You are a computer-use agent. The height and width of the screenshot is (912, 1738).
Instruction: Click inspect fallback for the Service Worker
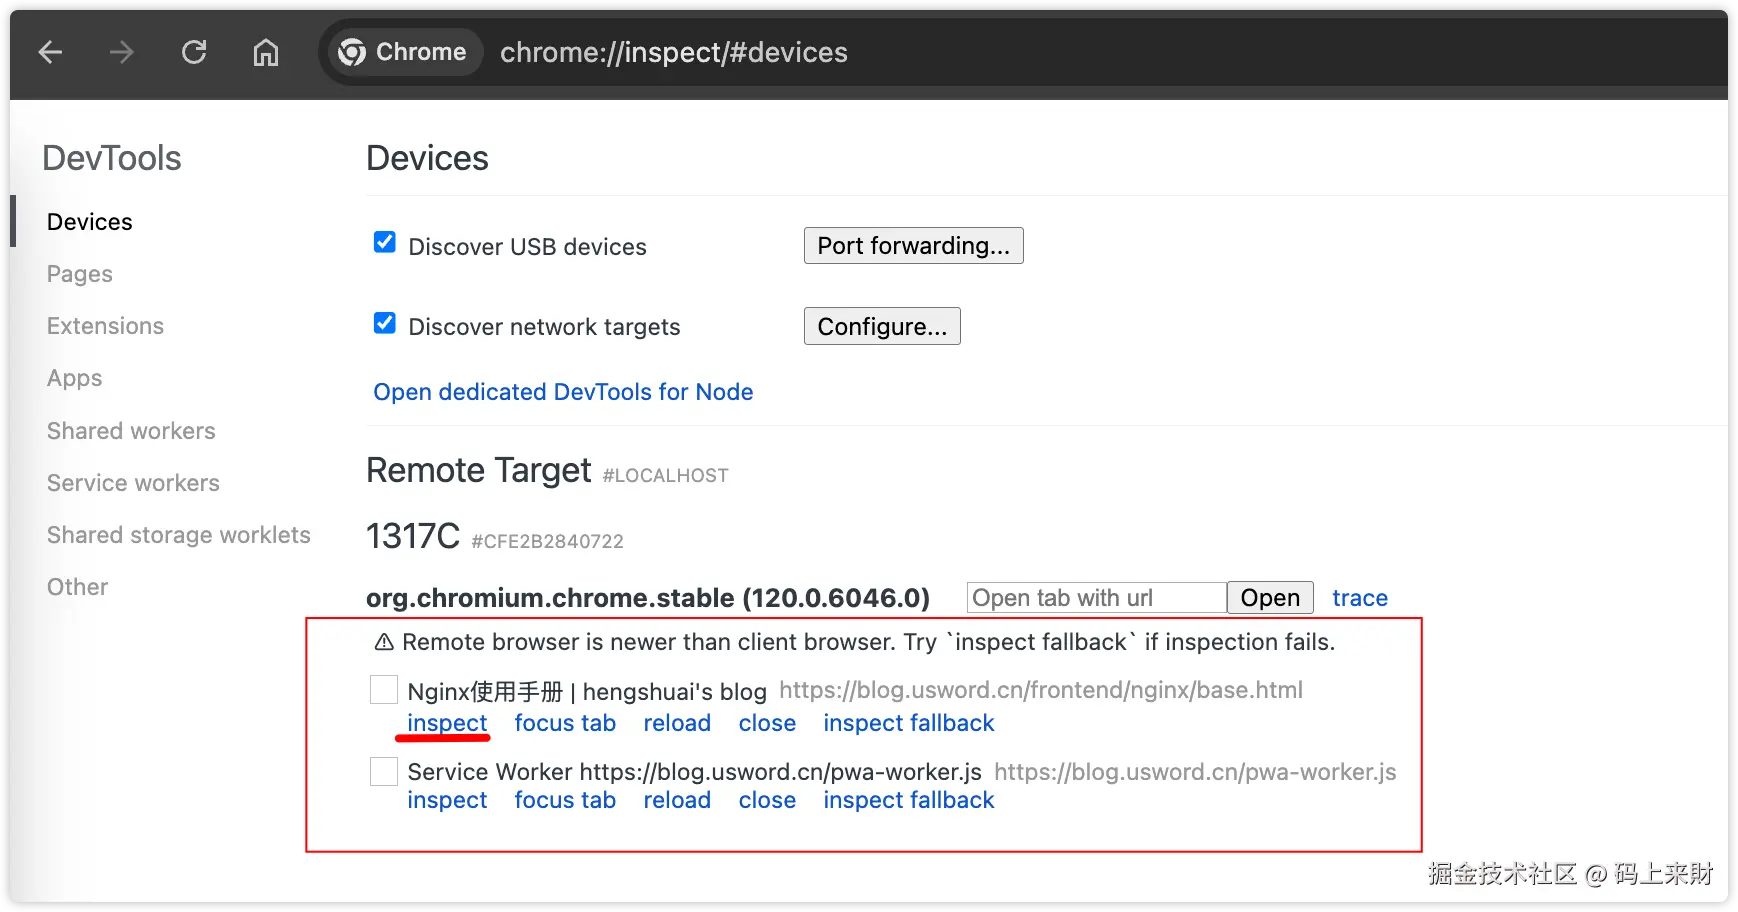(x=908, y=800)
